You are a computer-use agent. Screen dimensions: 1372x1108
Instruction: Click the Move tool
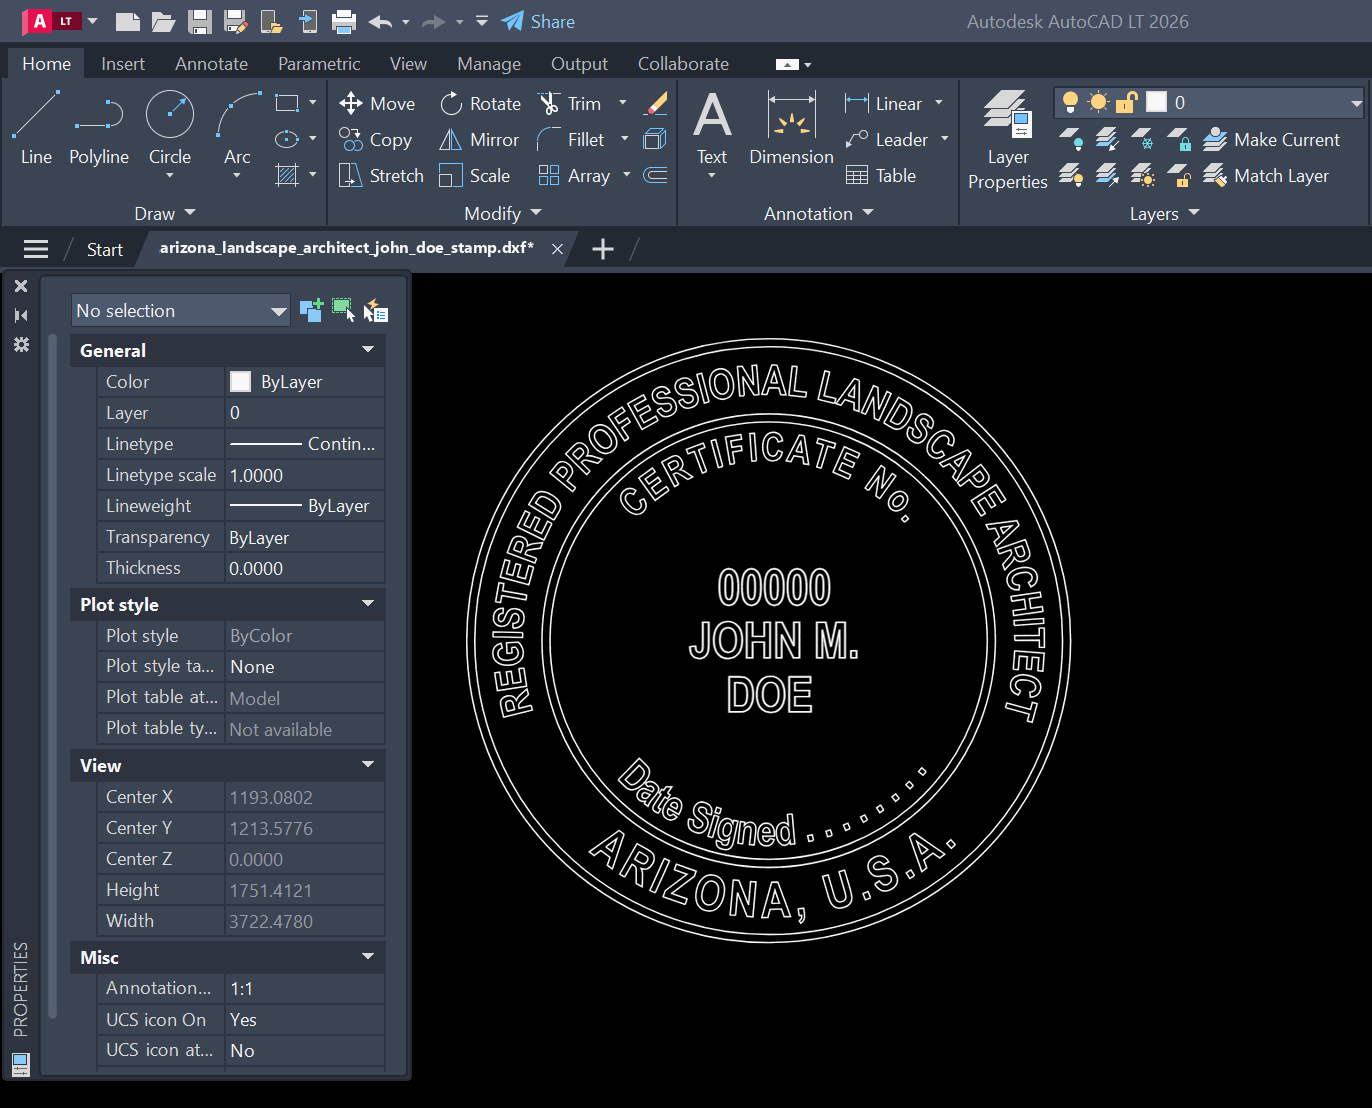click(377, 104)
